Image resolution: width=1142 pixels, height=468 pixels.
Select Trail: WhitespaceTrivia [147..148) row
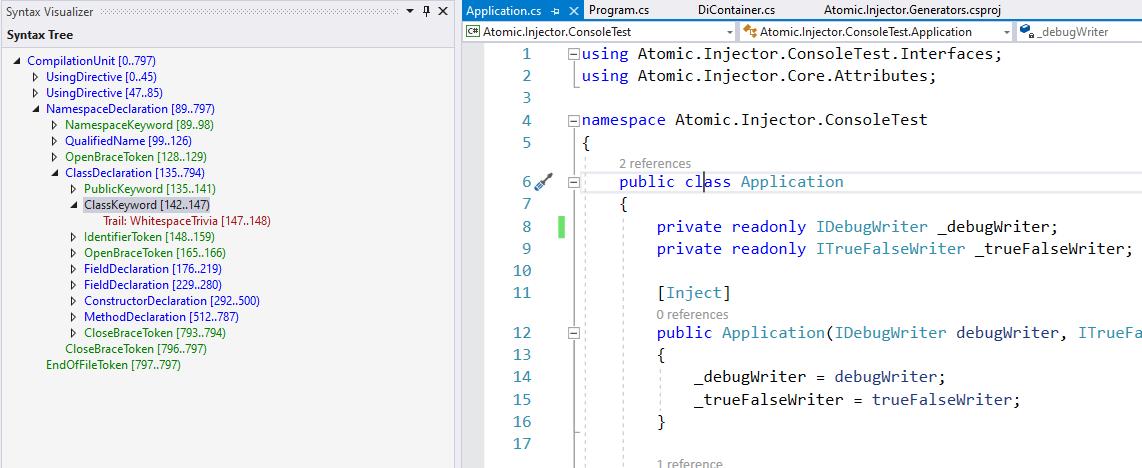186,221
